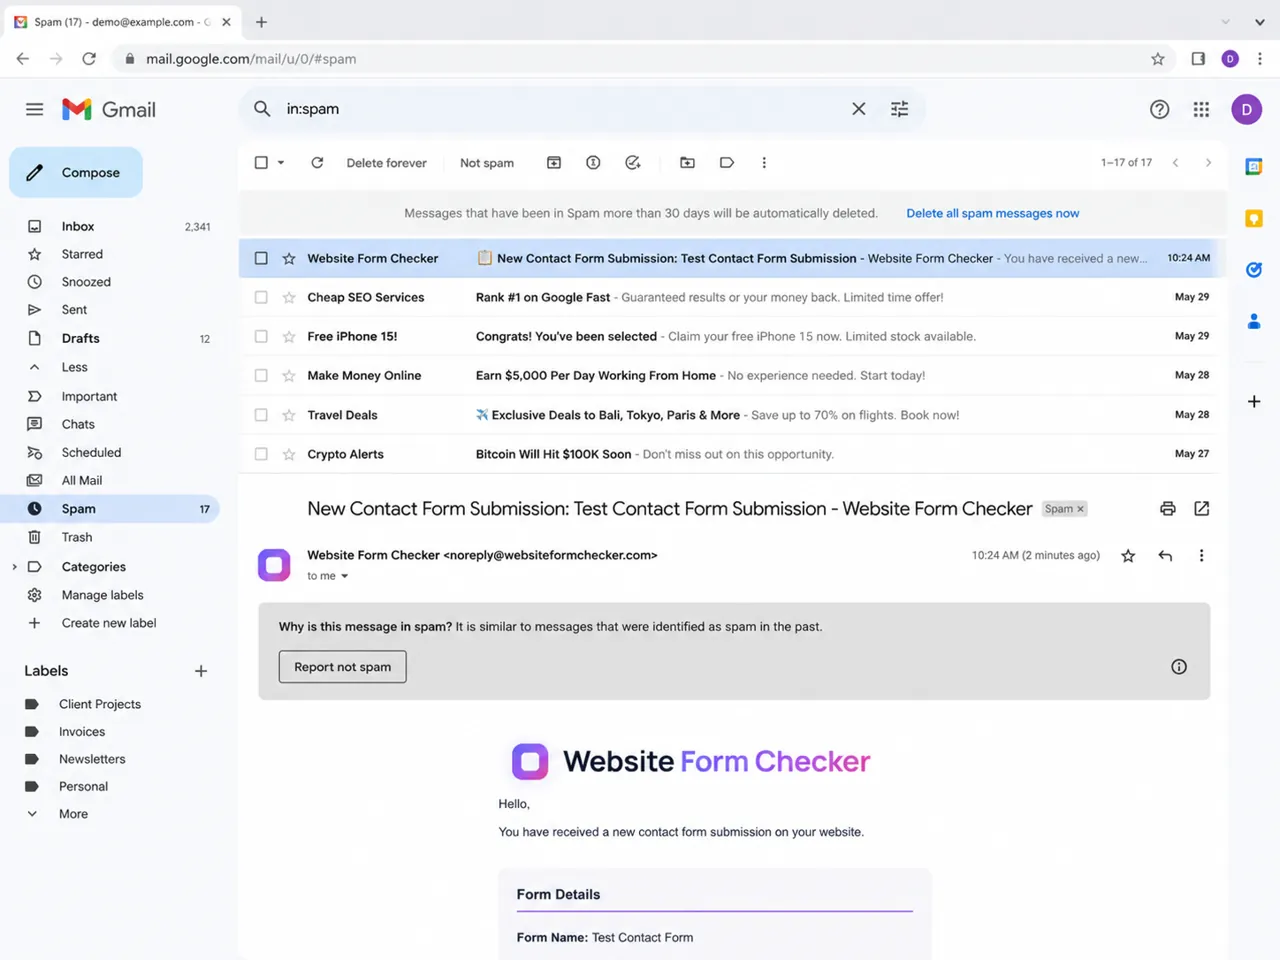This screenshot has height=960, width=1280.
Task: Remove the Spam label chip
Action: point(1080,509)
